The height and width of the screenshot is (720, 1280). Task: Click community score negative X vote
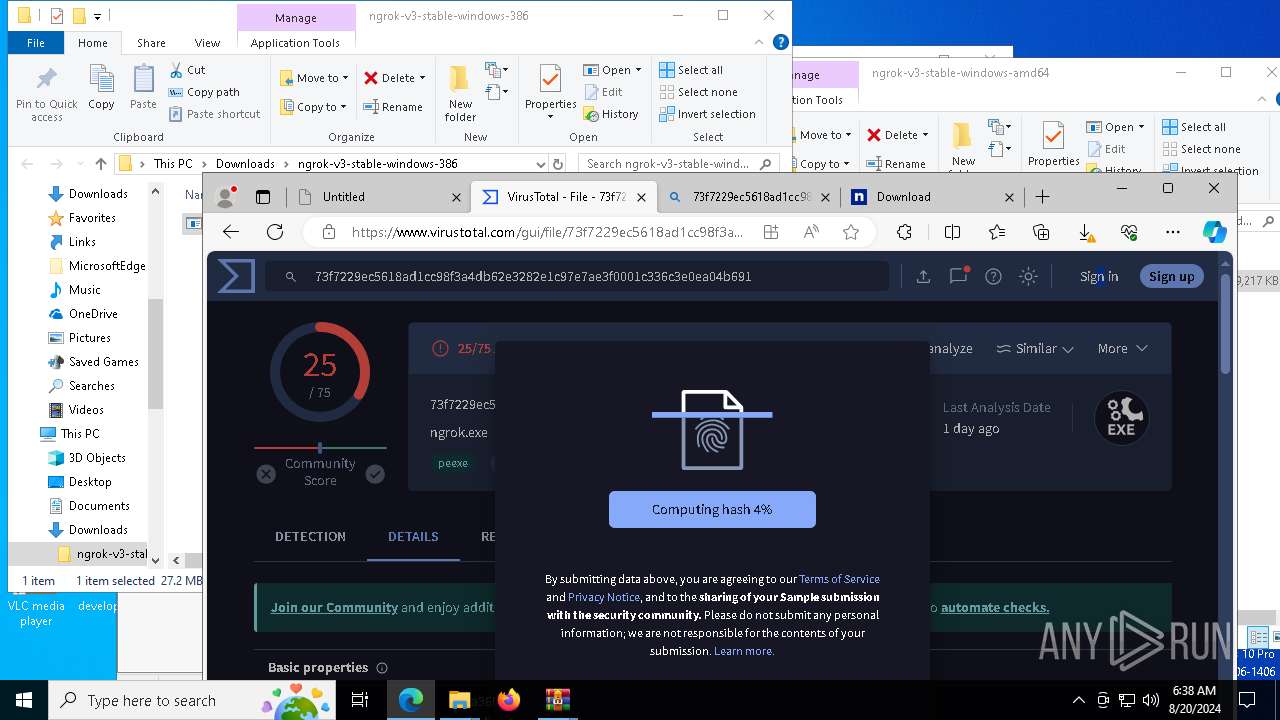tap(266, 474)
